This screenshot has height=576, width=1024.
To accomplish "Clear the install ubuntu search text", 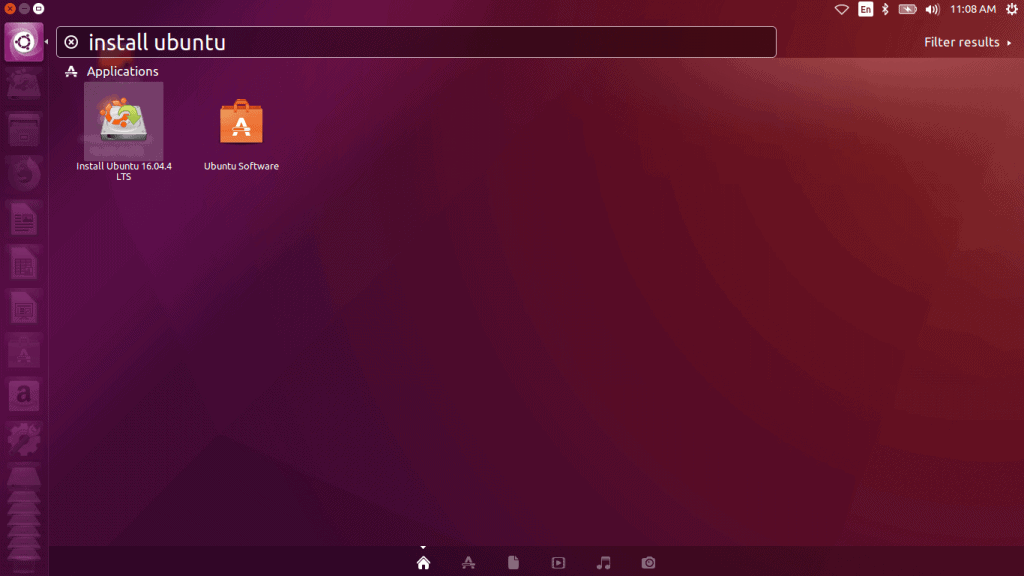I will pyautogui.click(x=70, y=42).
